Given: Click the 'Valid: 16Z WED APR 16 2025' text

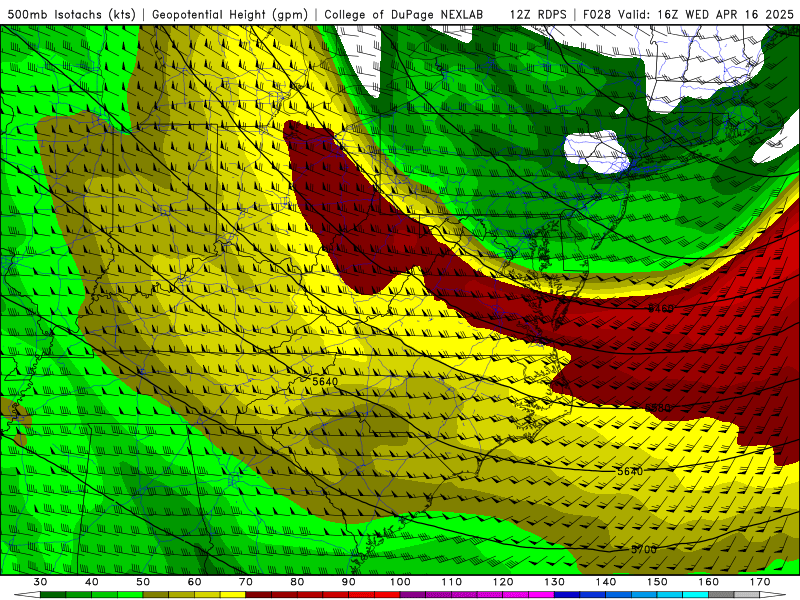Looking at the screenshot, I should pyautogui.click(x=706, y=14).
